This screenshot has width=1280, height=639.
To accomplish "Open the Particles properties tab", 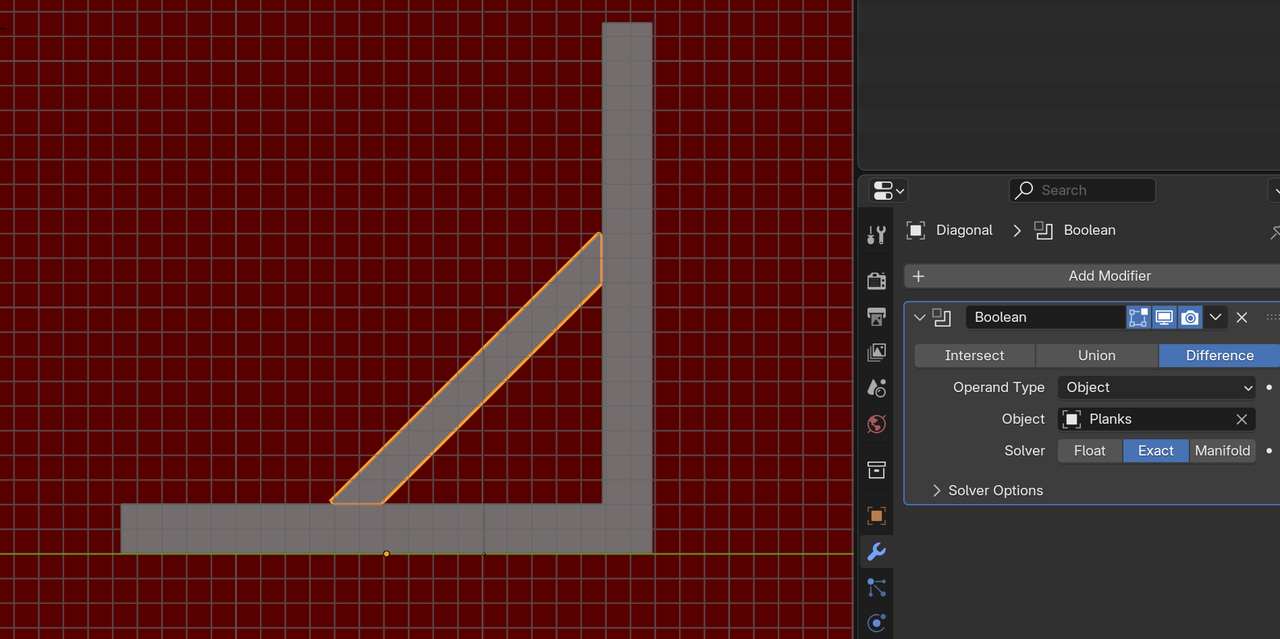I will click(x=876, y=587).
